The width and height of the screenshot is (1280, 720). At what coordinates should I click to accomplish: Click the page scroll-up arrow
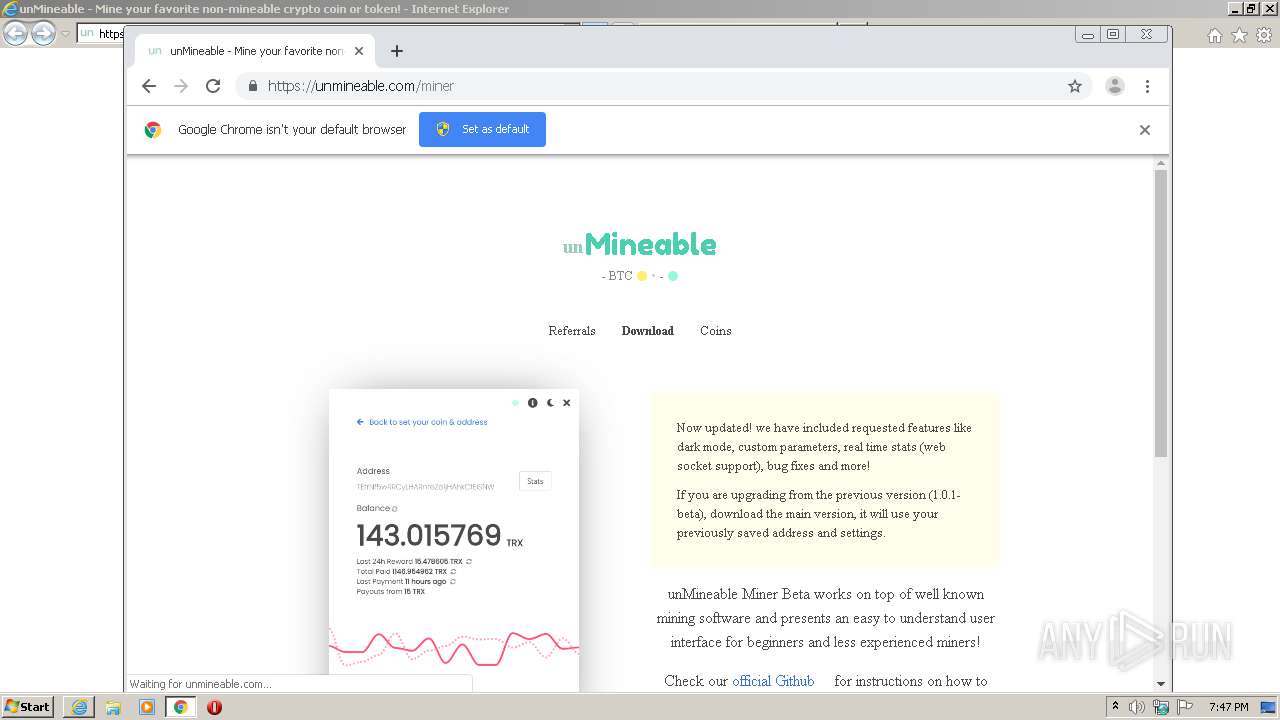(1161, 163)
